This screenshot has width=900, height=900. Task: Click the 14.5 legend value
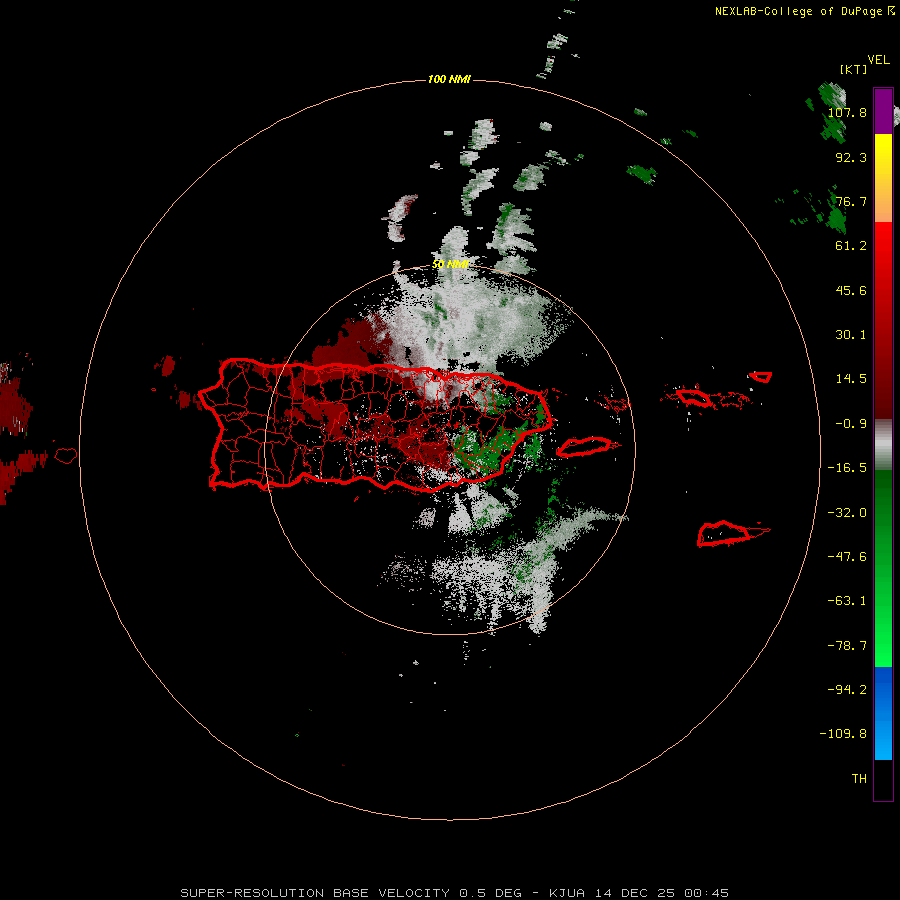pyautogui.click(x=851, y=379)
